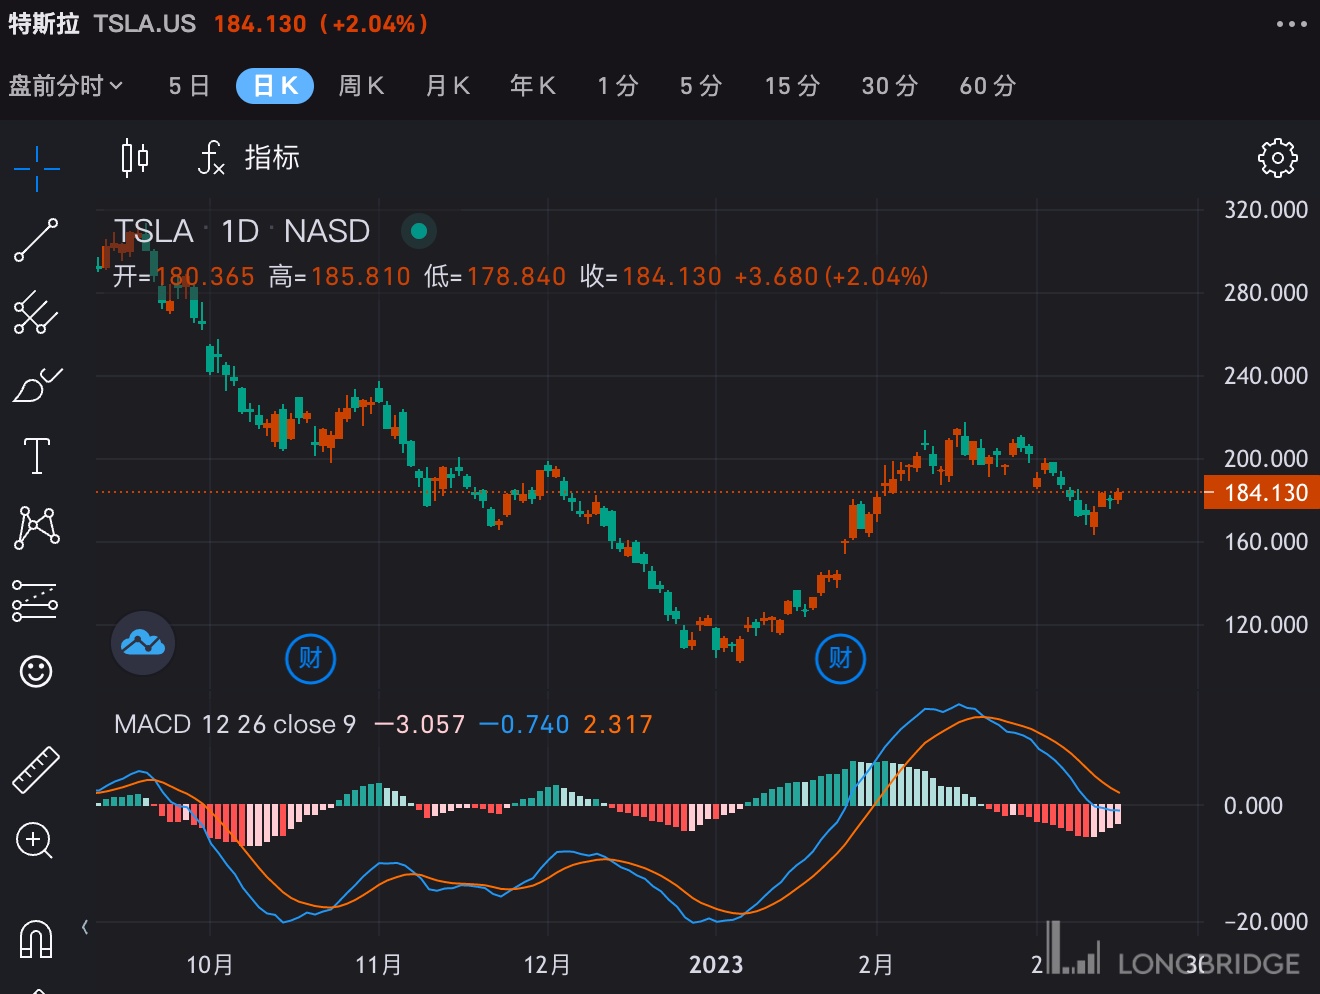The width and height of the screenshot is (1320, 994).
Task: Toggle the green market status indicator
Action: (419, 231)
